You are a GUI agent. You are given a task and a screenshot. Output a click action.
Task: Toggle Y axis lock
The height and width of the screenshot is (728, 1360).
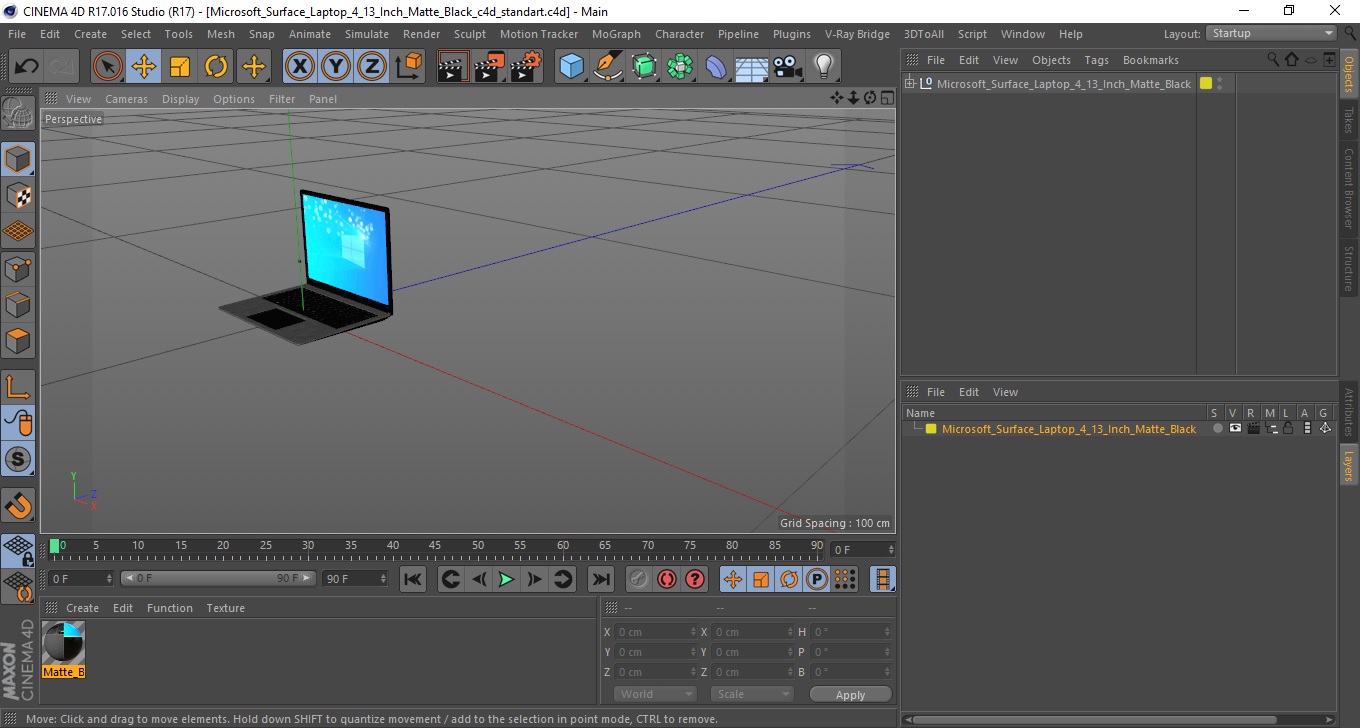(336, 67)
